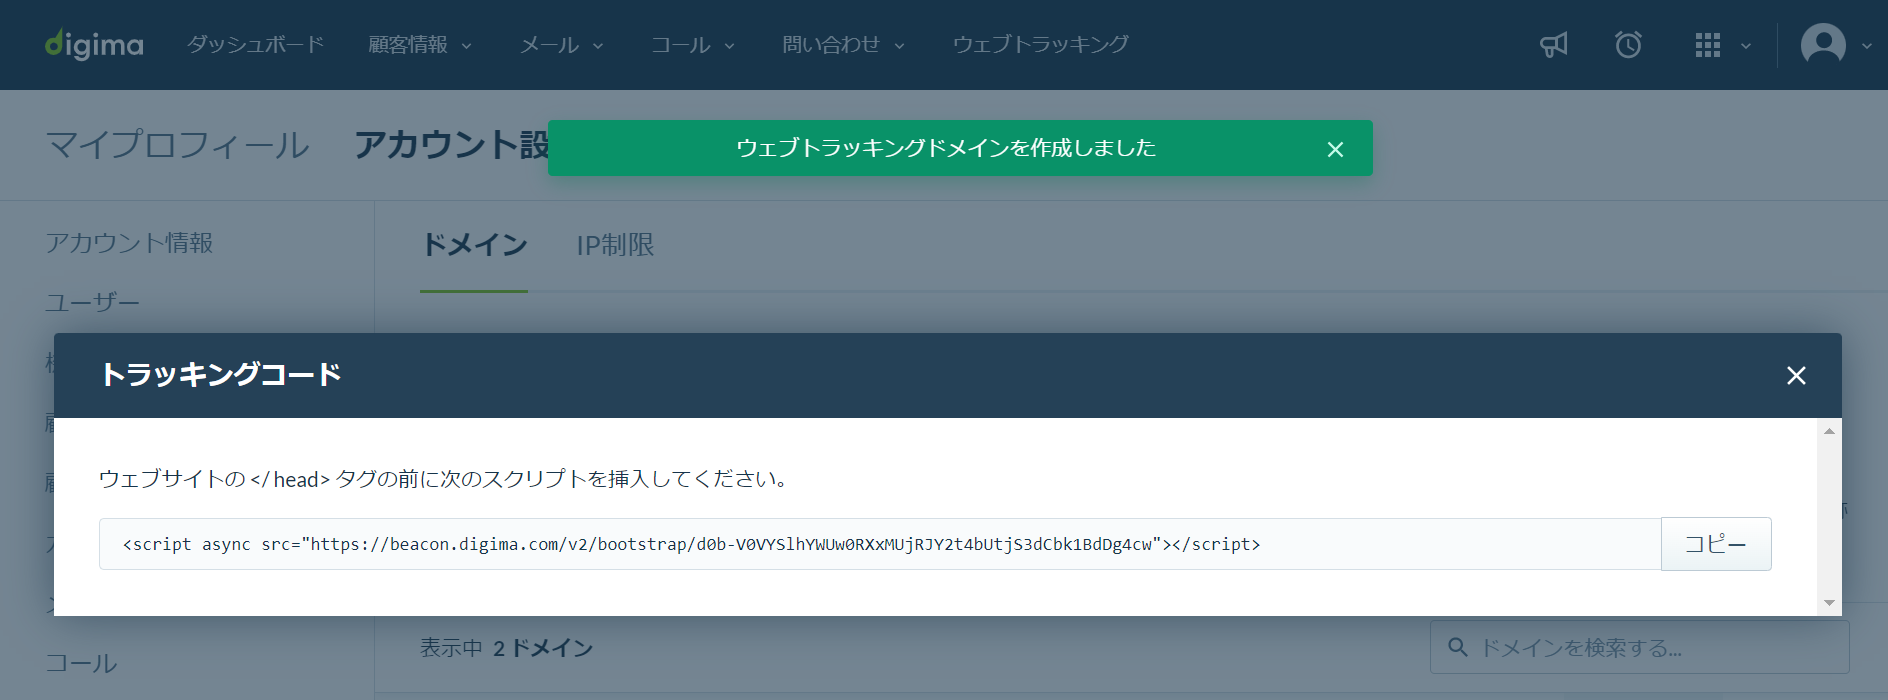Image resolution: width=1888 pixels, height=700 pixels.
Task: Switch to the ドメイン tab
Action: click(474, 245)
